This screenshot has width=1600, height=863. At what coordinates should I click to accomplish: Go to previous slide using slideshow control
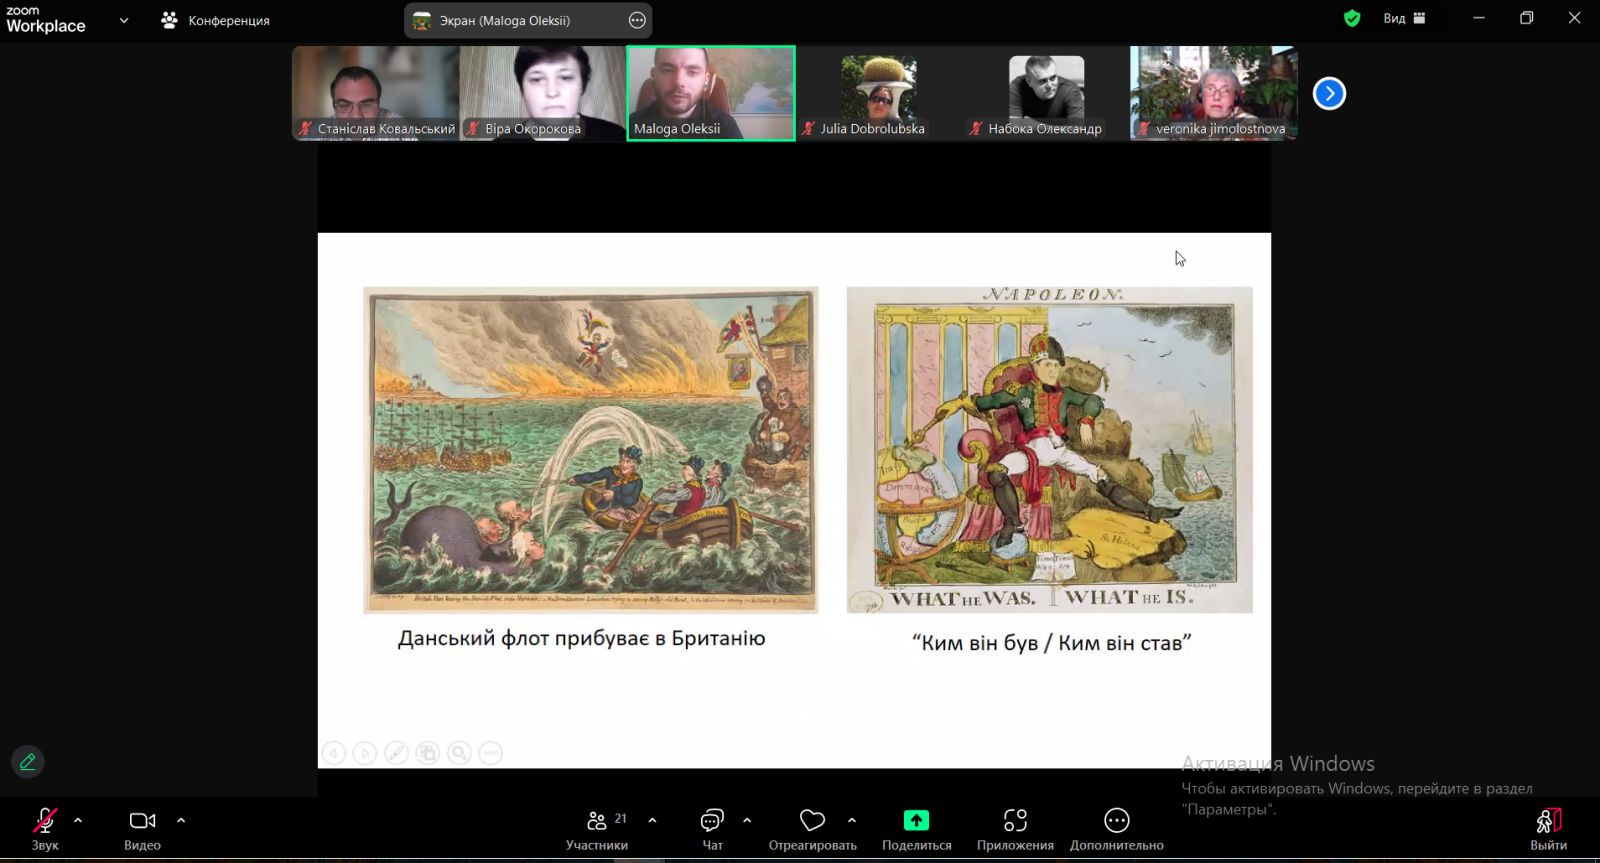pyautogui.click(x=334, y=753)
